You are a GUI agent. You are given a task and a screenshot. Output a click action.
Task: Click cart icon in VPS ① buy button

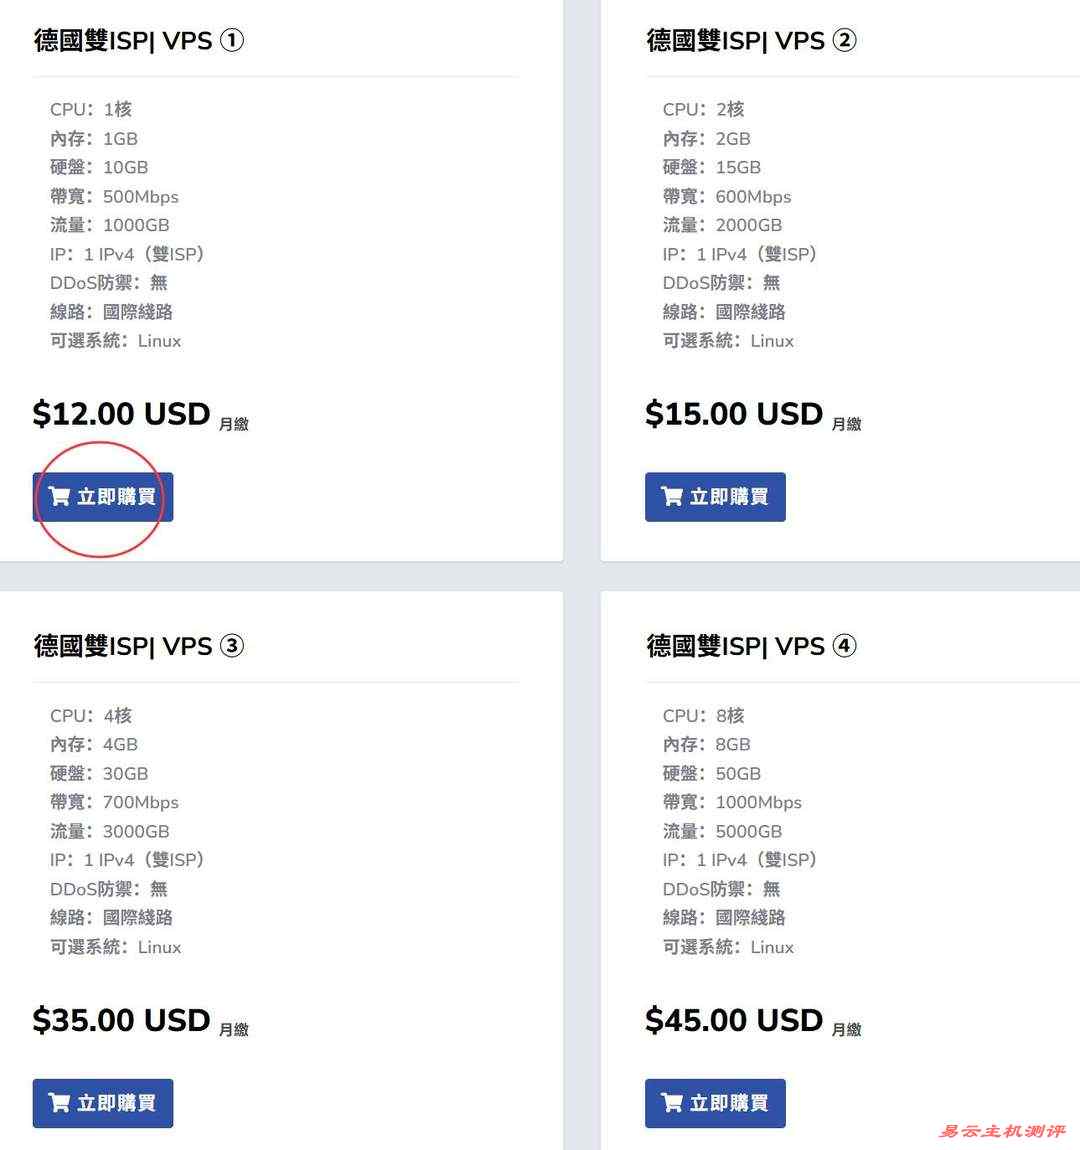(59, 497)
